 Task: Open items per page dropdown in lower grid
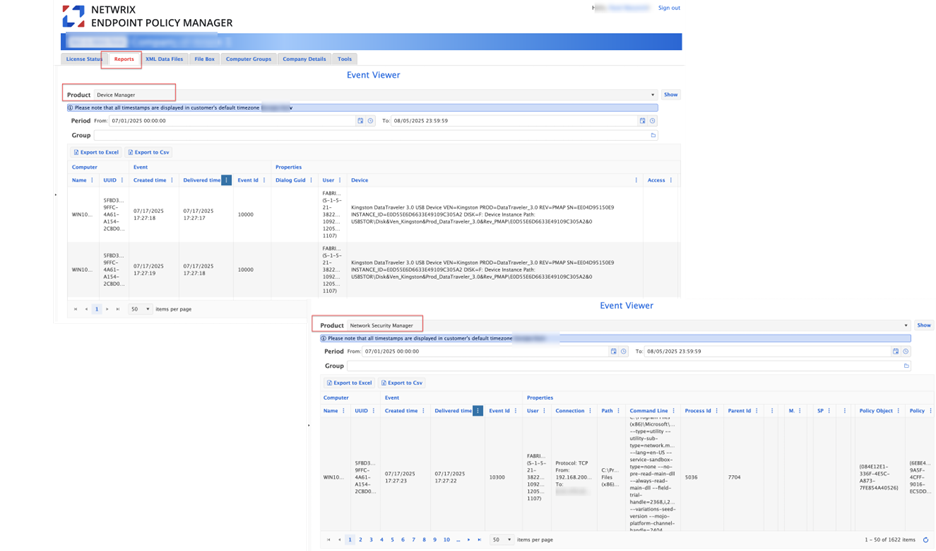tap(501, 540)
